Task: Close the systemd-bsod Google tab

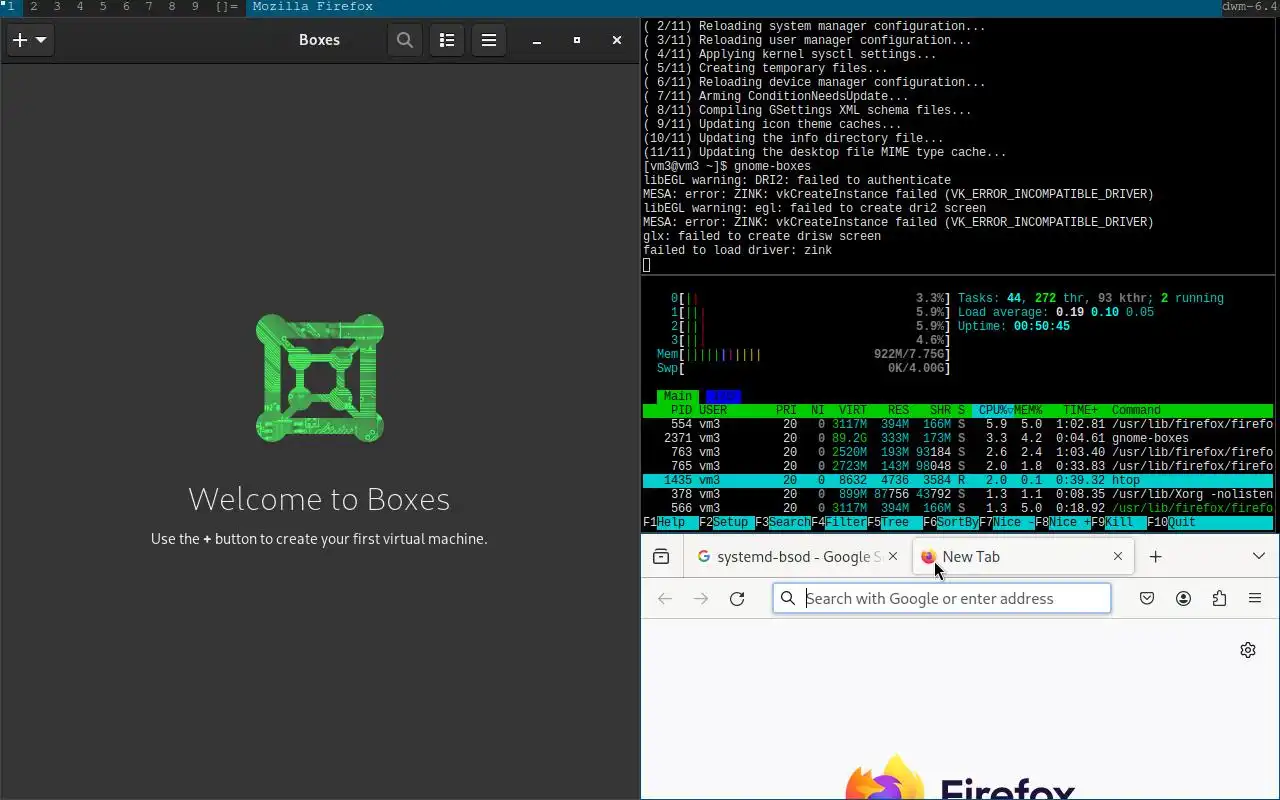Action: (x=893, y=557)
